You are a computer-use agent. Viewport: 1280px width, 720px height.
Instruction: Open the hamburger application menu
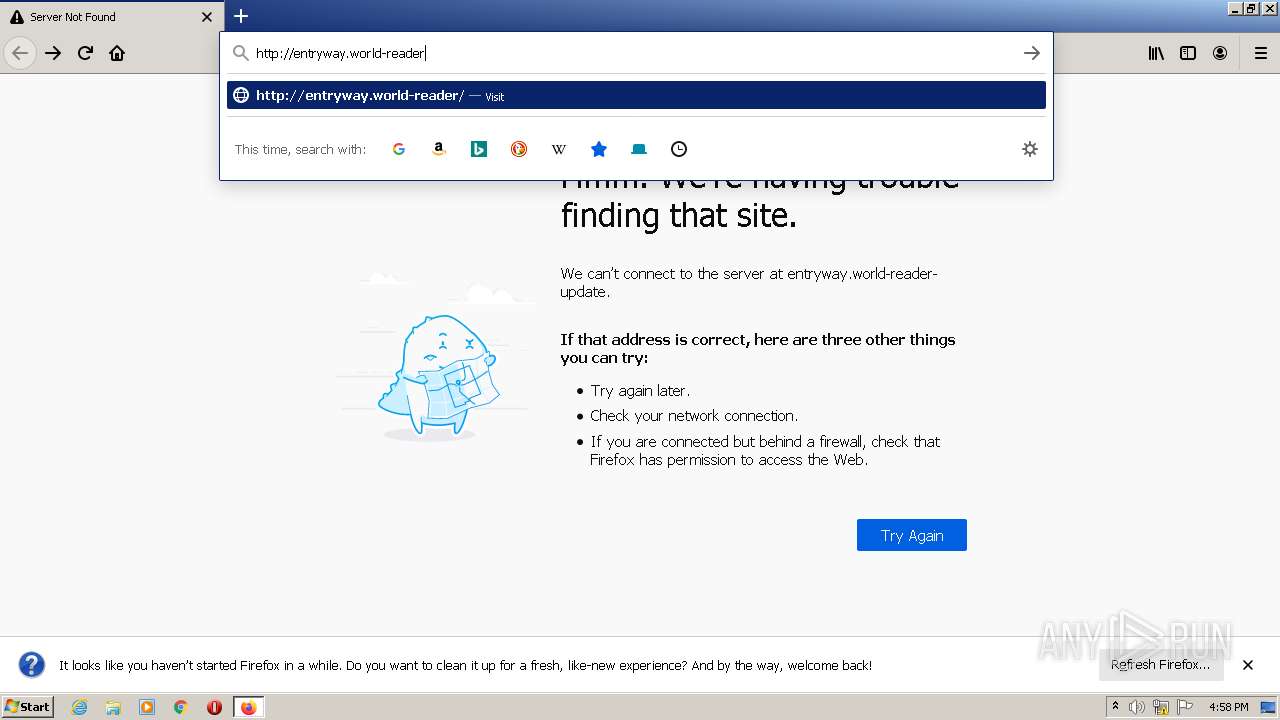click(1260, 53)
